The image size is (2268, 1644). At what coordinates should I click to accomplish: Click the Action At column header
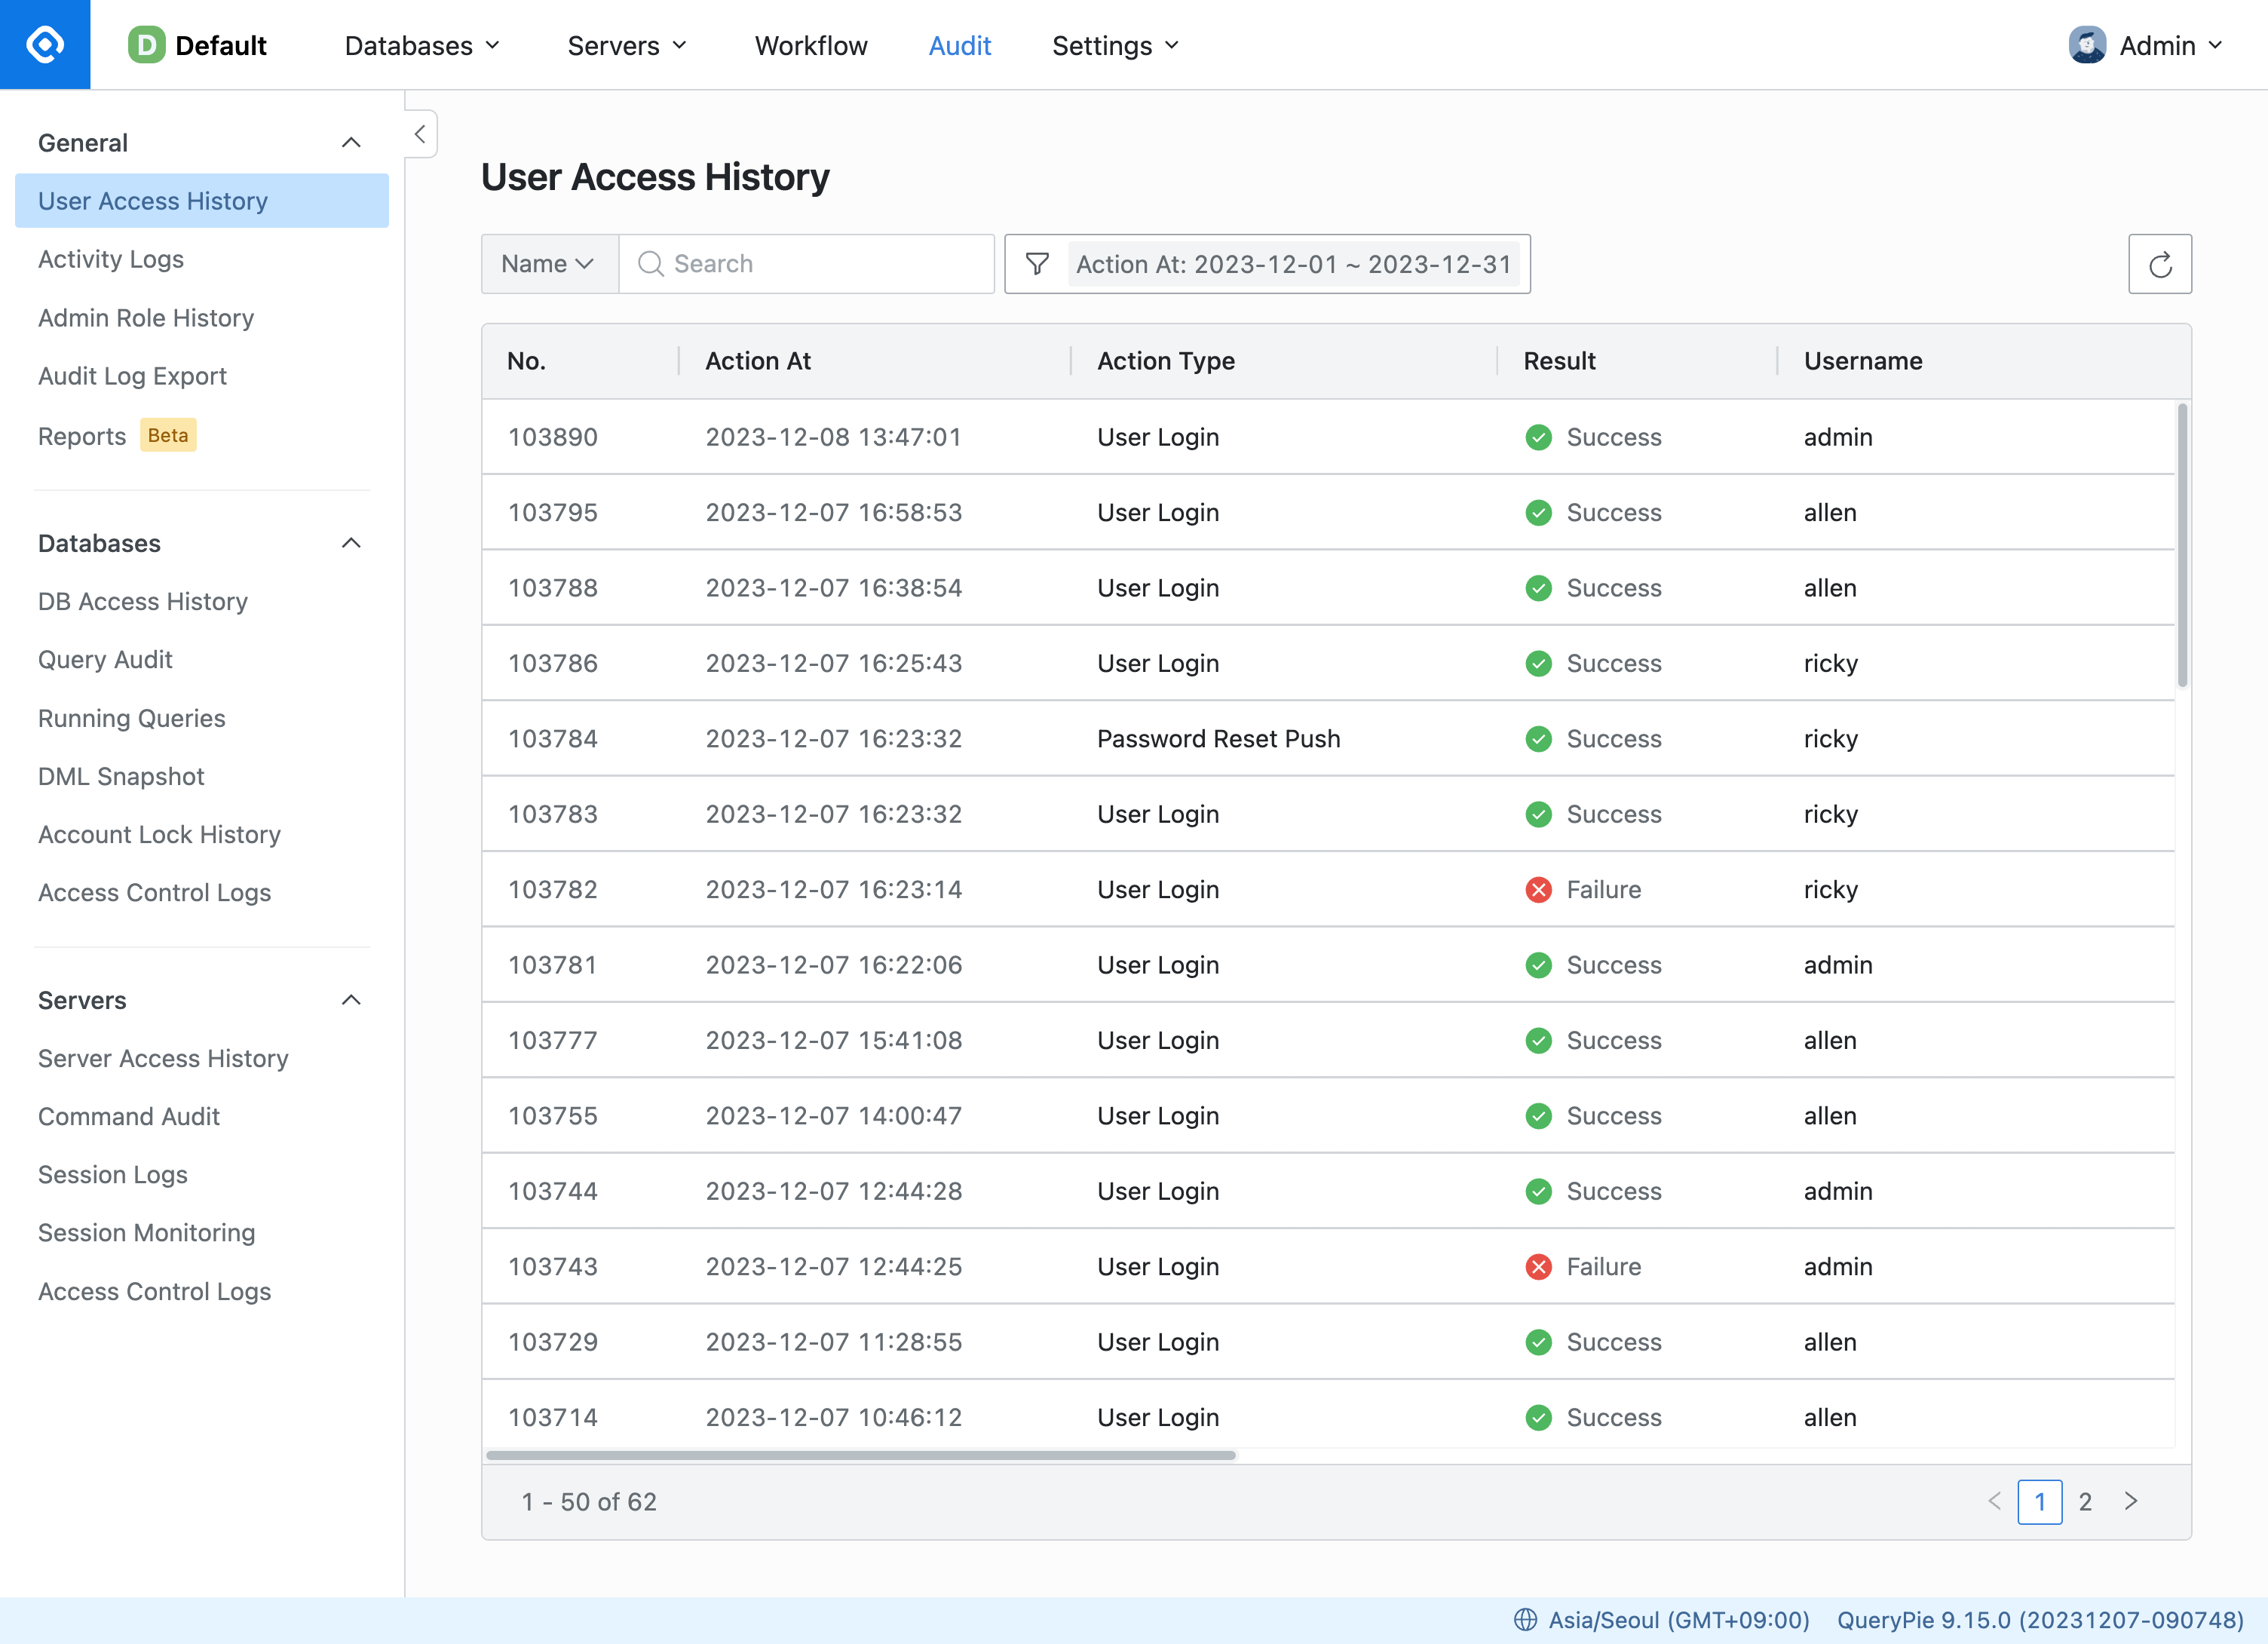(x=758, y=361)
